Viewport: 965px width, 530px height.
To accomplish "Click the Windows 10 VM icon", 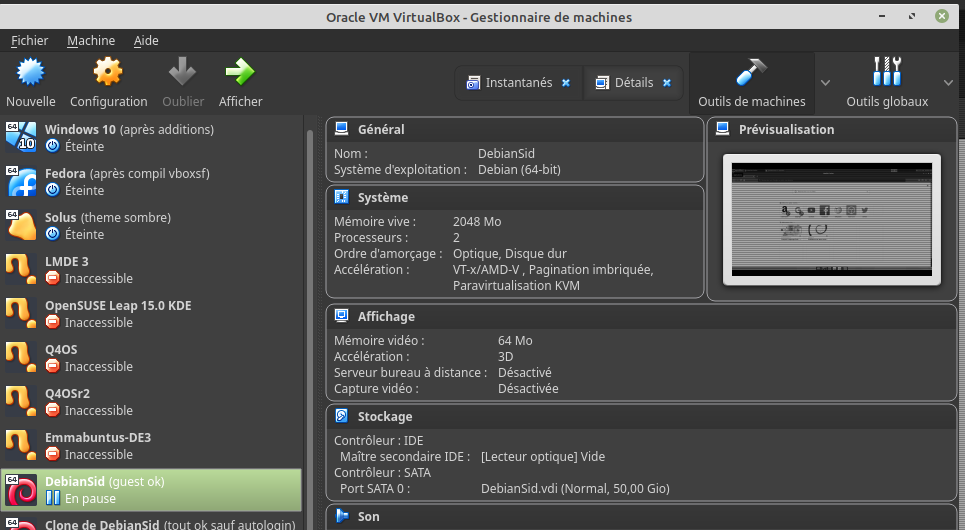I will tap(21, 137).
